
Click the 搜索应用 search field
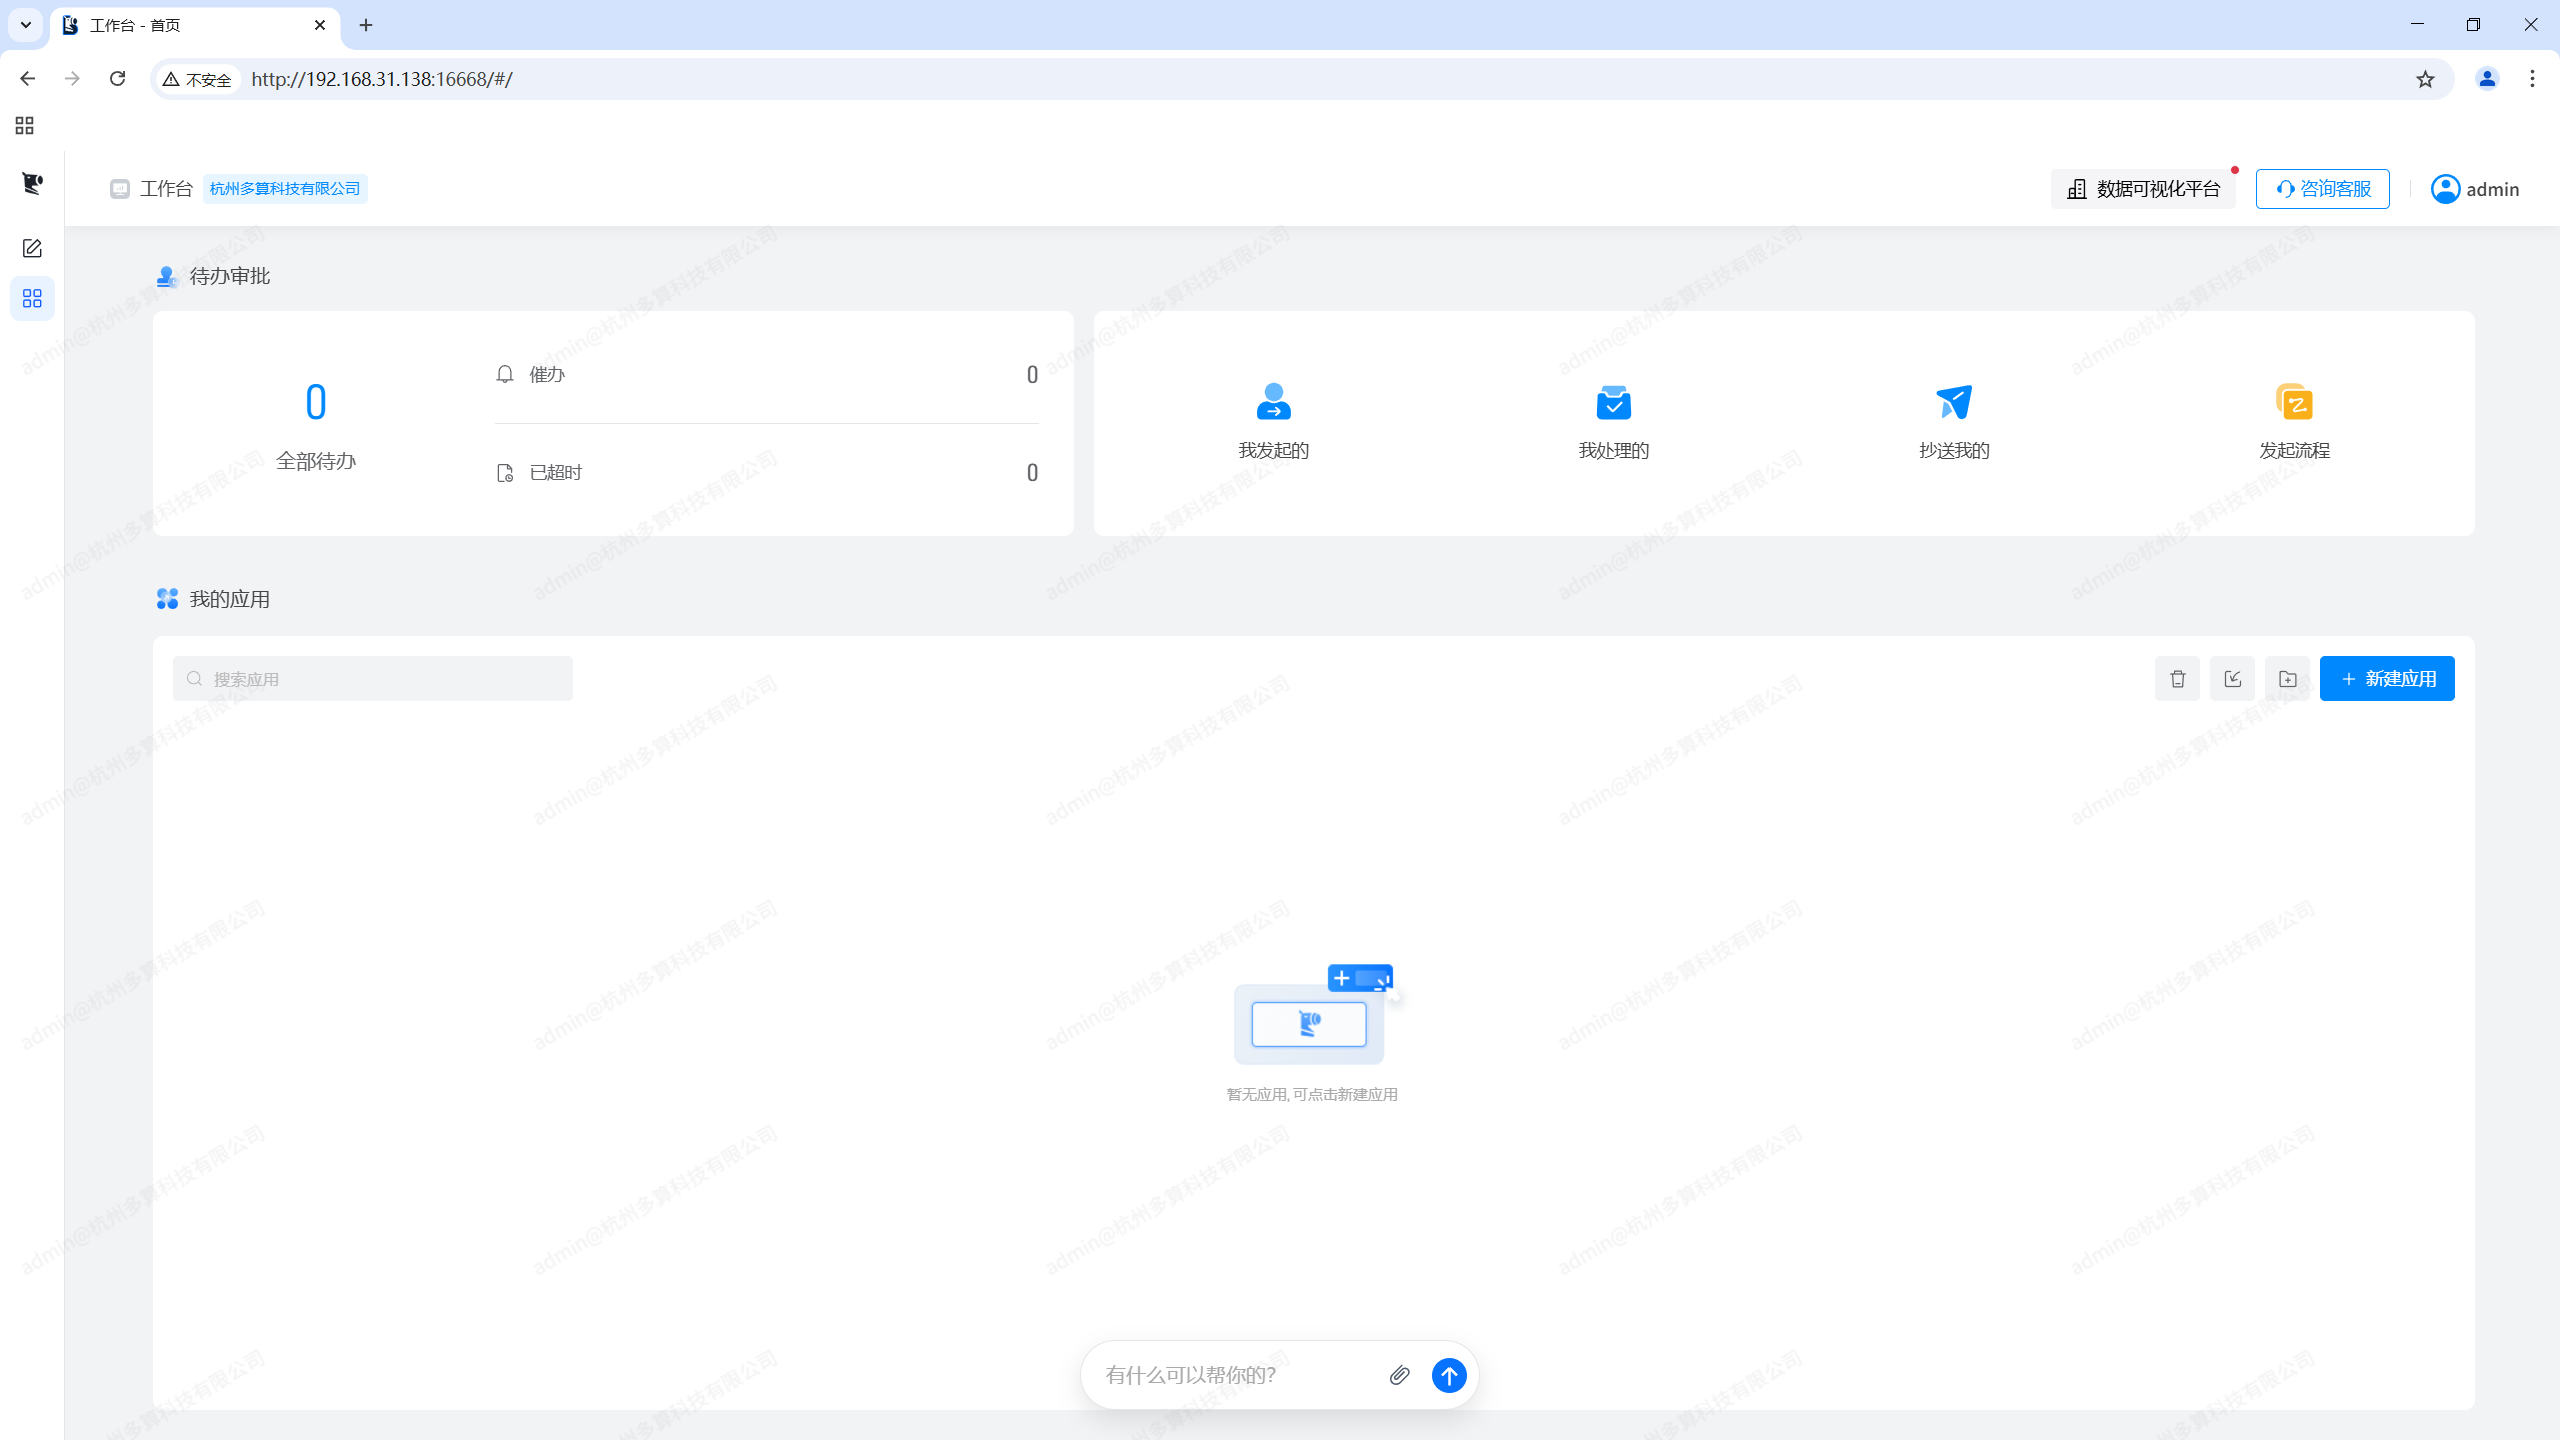click(x=372, y=679)
